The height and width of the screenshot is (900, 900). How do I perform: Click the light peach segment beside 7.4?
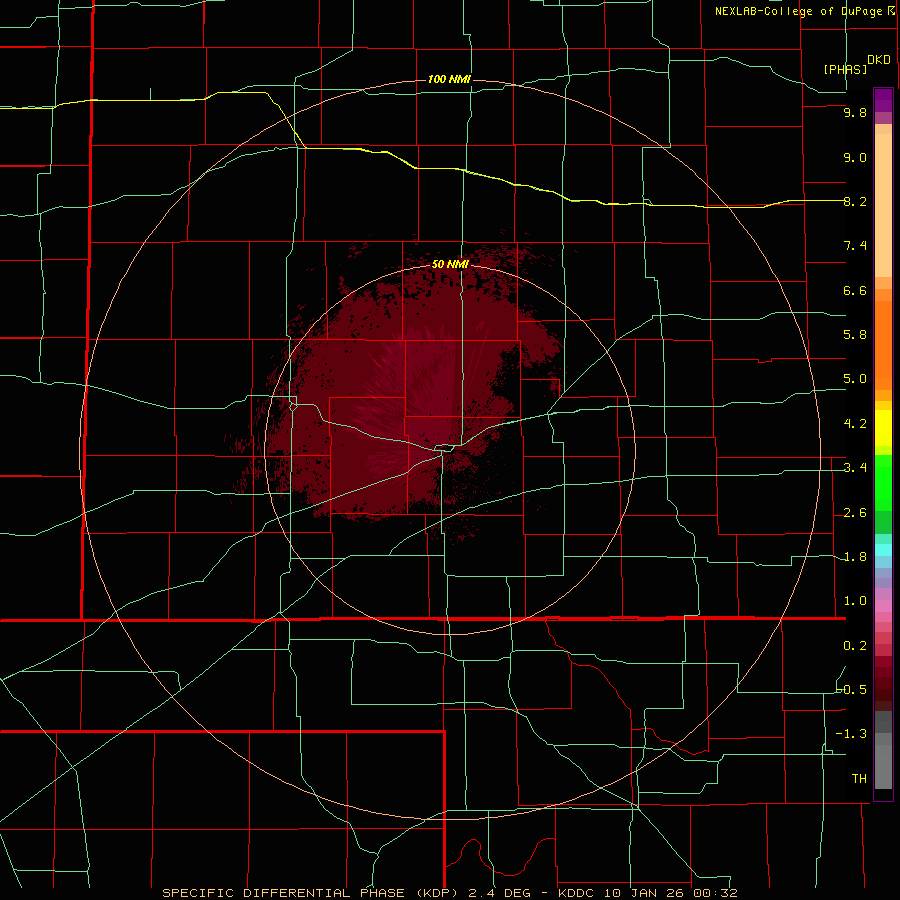[883, 207]
